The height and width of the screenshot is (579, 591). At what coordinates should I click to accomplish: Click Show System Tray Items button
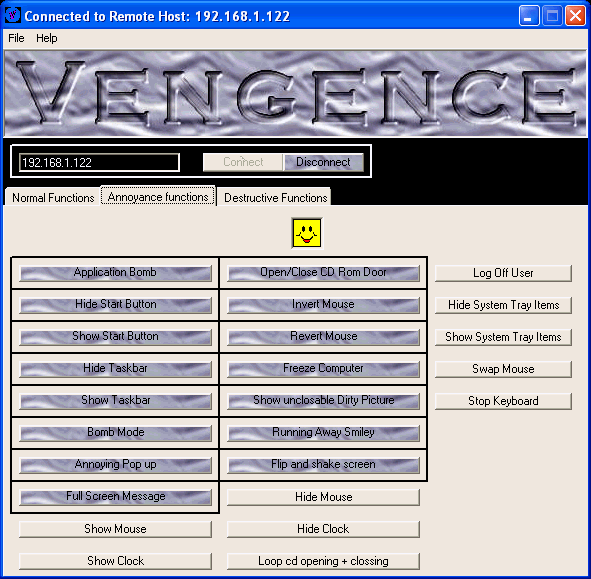503,337
